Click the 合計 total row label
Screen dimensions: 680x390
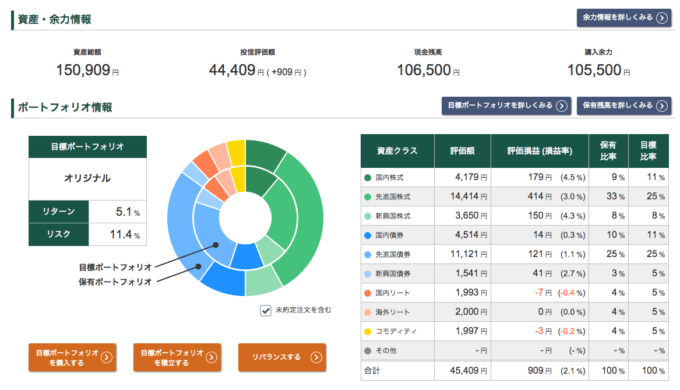[x=372, y=371]
